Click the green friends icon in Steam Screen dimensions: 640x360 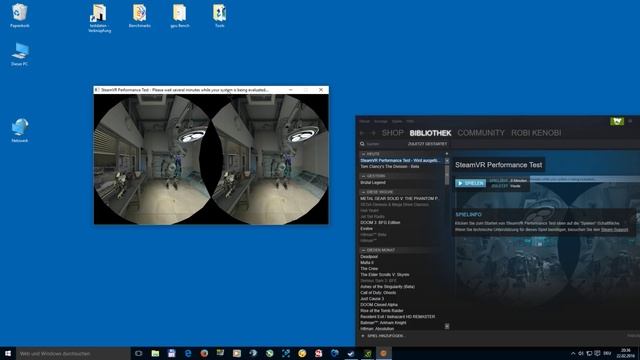point(617,121)
